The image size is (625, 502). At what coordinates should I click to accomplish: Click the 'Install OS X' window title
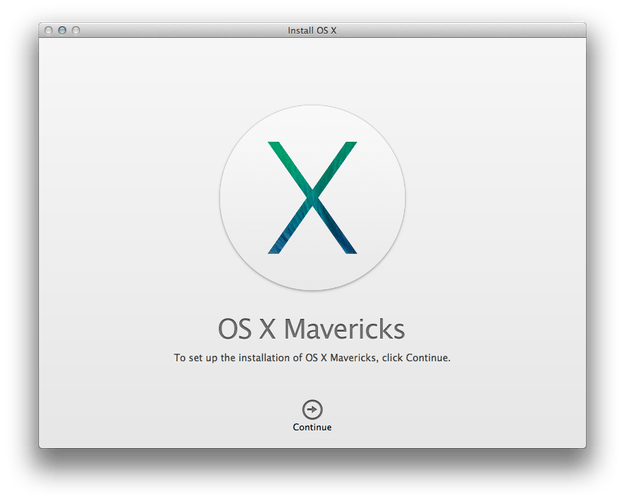(x=312, y=30)
